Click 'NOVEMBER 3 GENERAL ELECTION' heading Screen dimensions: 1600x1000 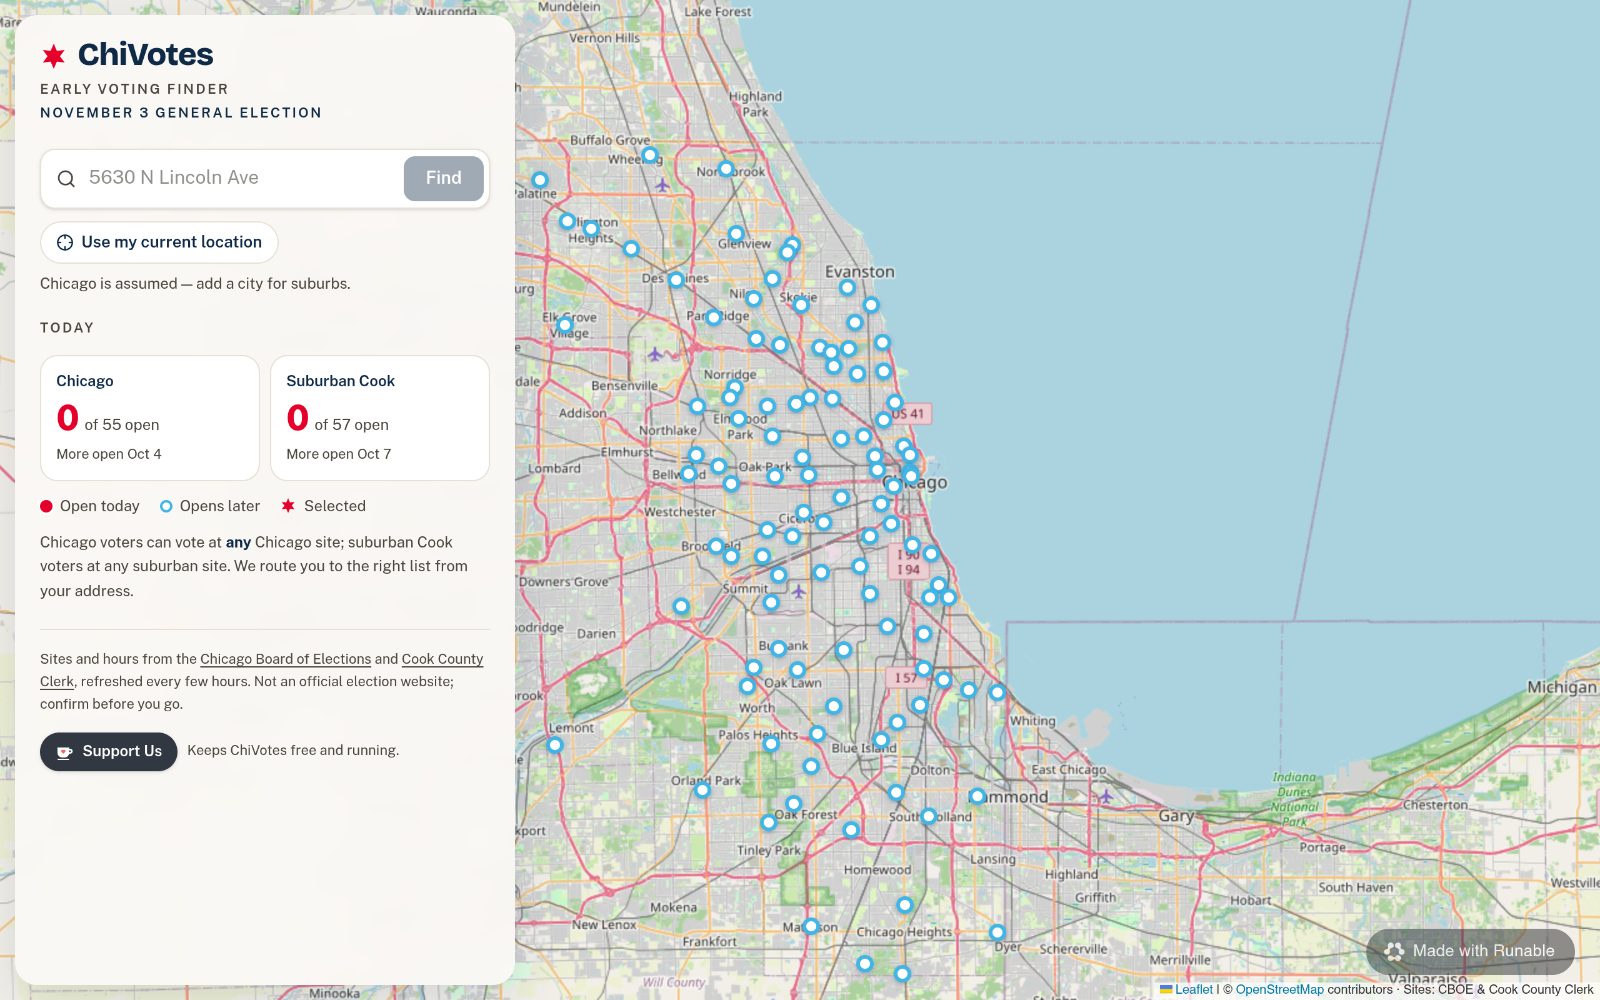click(x=181, y=113)
